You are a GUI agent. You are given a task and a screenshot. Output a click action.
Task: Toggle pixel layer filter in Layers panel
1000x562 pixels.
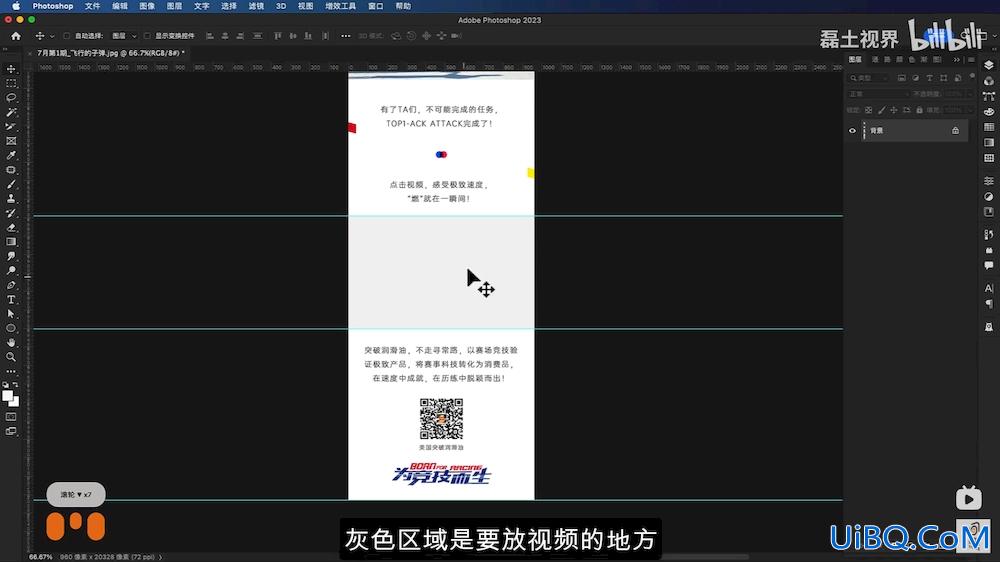point(902,78)
